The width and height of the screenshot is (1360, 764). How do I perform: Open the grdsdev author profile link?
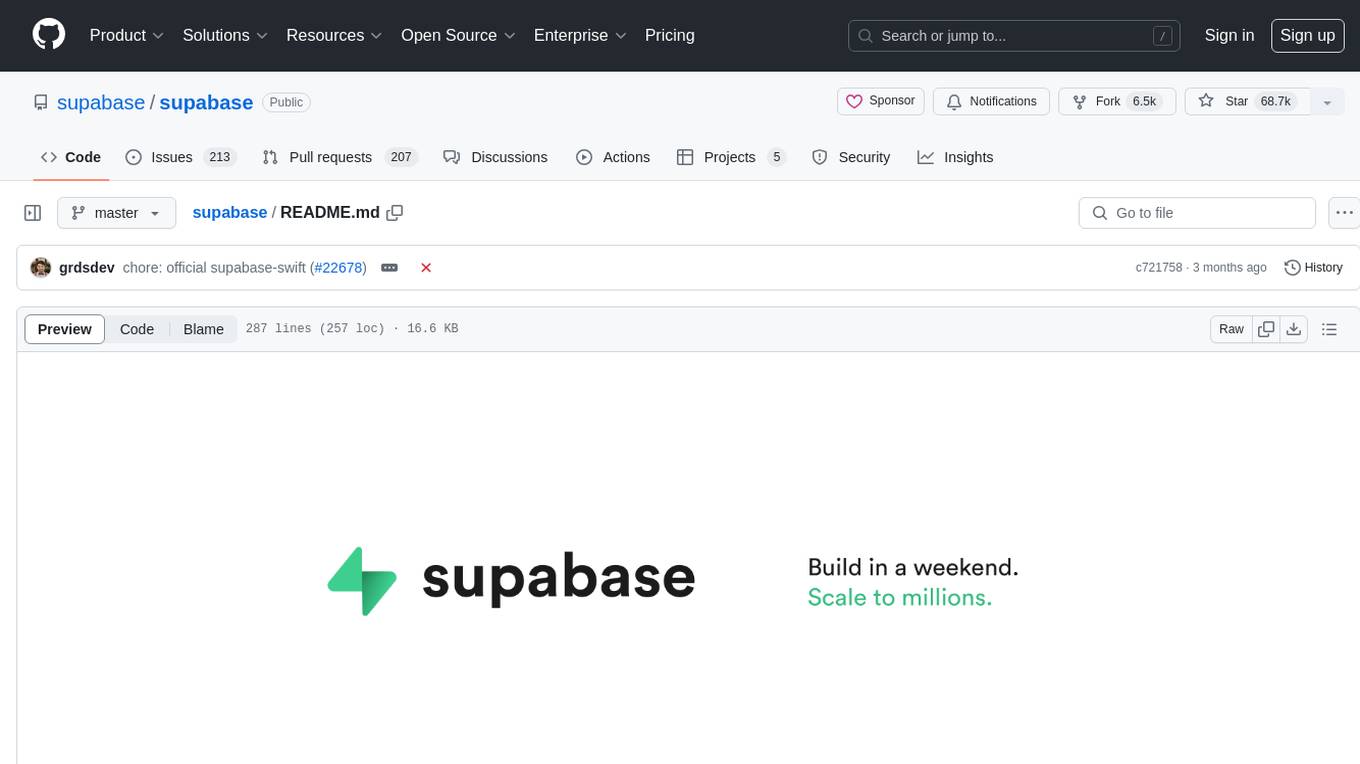click(x=87, y=267)
